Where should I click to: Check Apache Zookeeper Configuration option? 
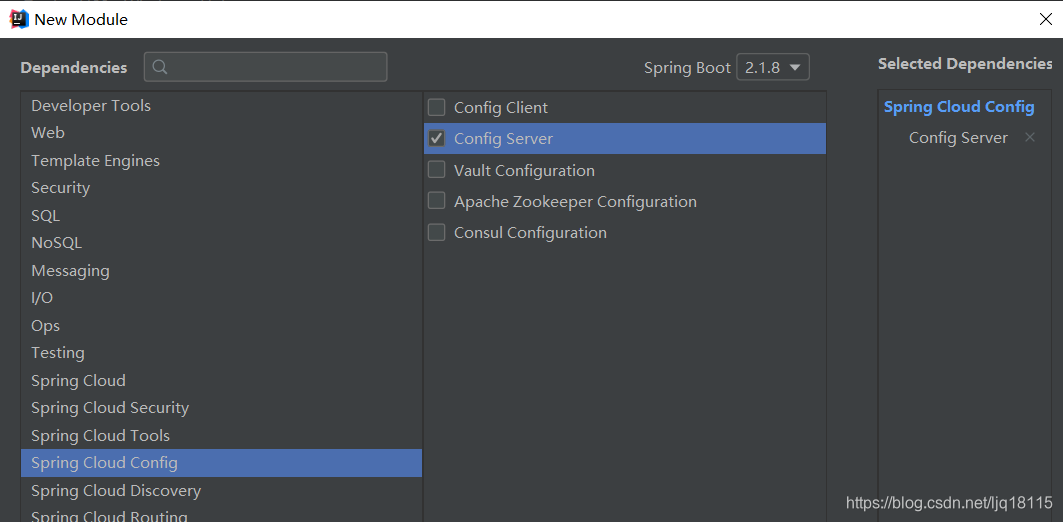click(437, 201)
